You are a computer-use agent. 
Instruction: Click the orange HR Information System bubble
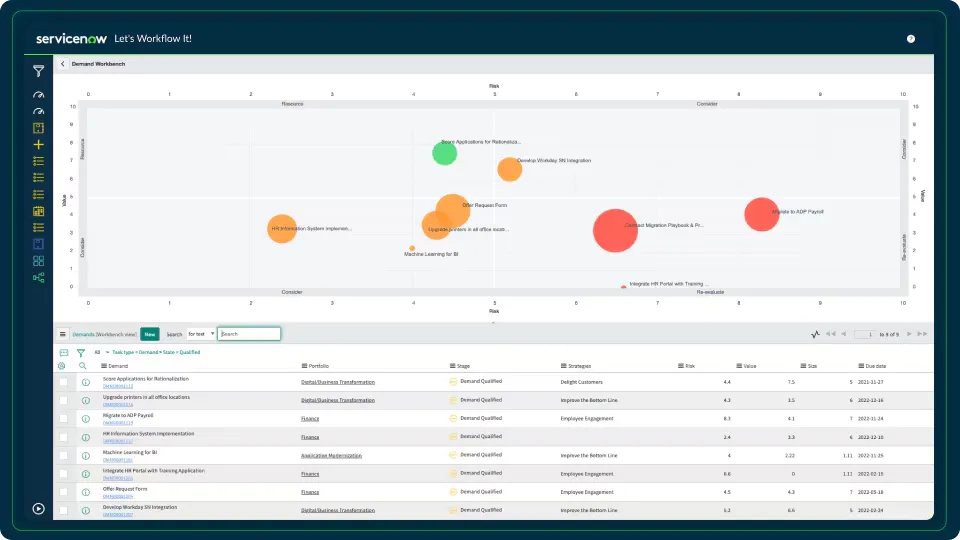(x=282, y=228)
